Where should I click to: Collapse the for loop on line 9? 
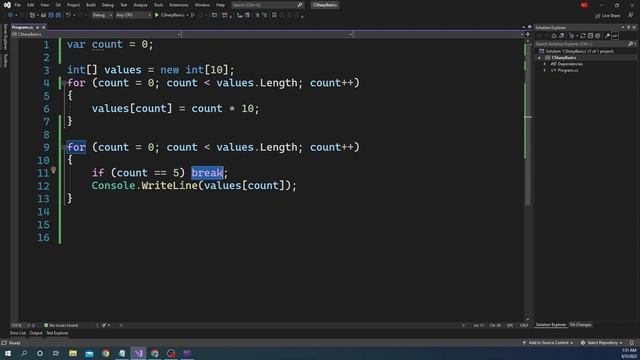tap(64, 147)
